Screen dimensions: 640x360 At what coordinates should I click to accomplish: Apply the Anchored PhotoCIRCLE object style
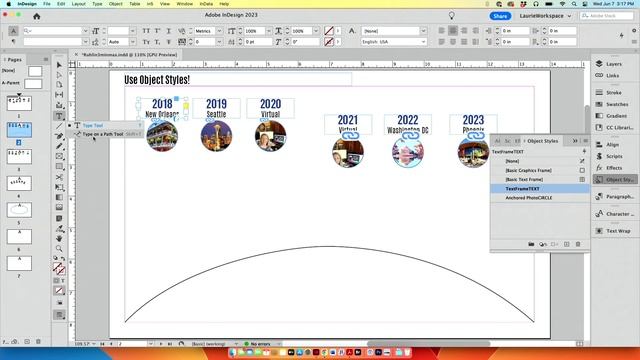click(x=540, y=198)
